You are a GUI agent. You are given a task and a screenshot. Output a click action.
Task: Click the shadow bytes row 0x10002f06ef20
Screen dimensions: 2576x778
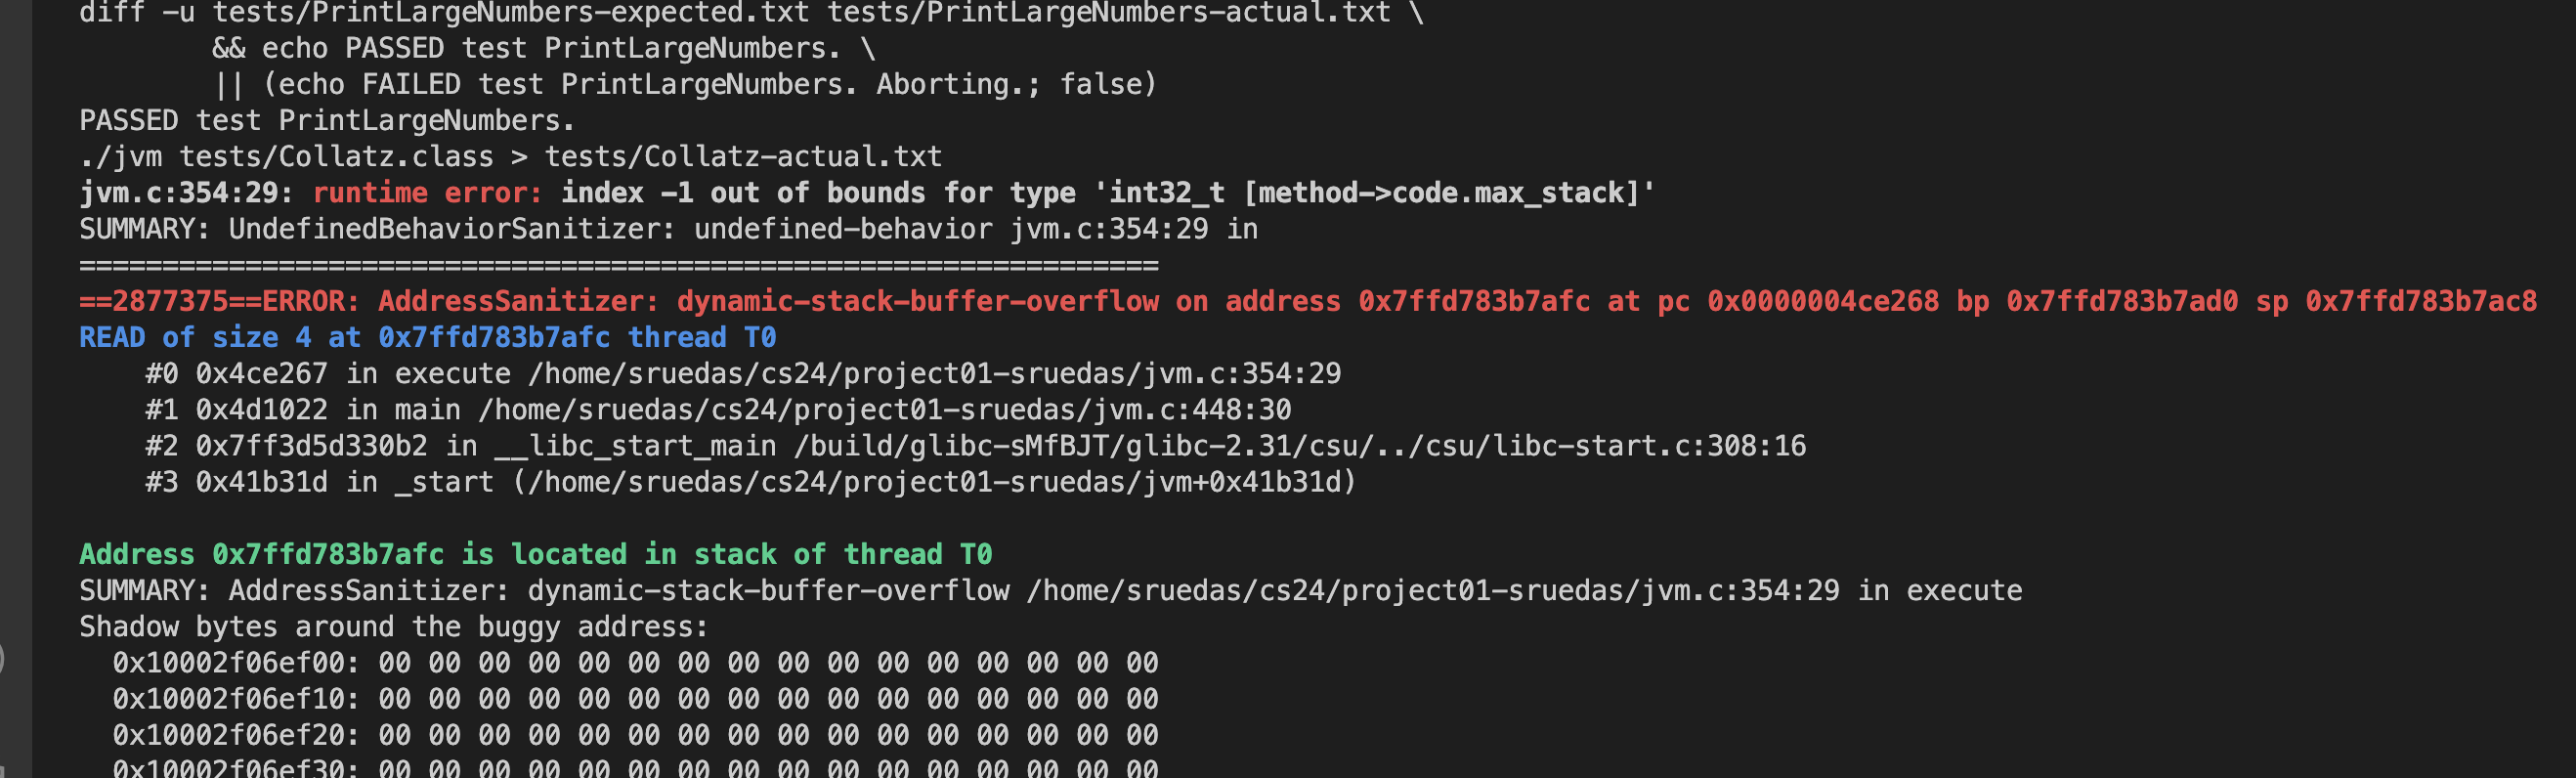635,735
